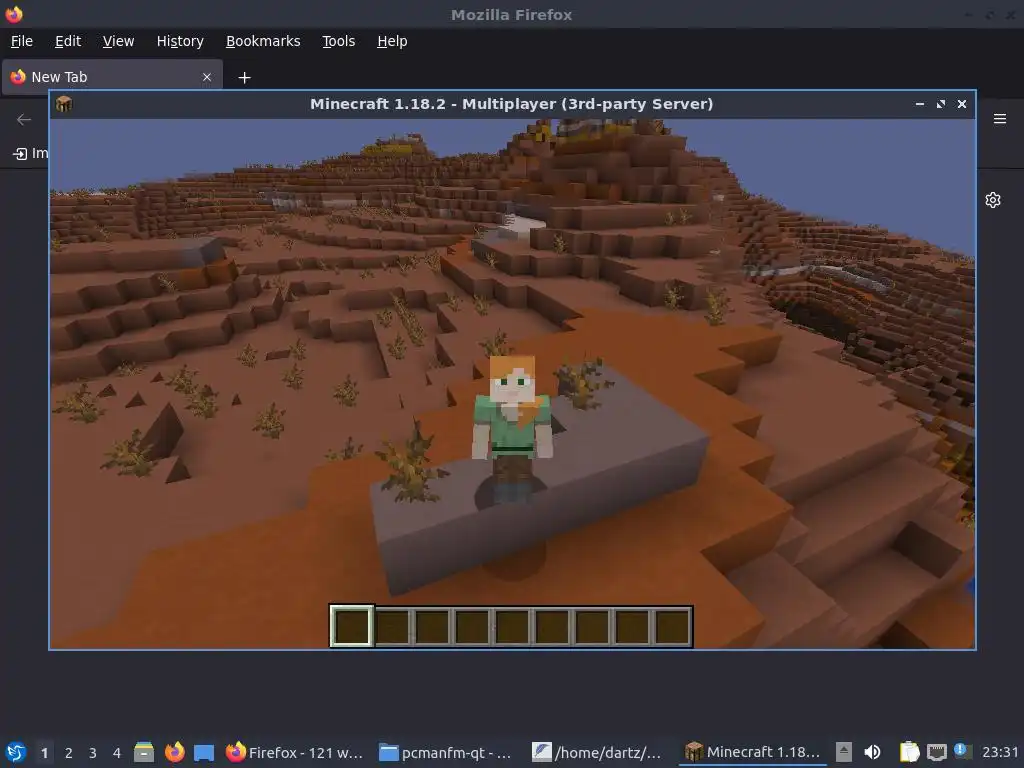Click the removable media eject tray icon

click(844, 752)
